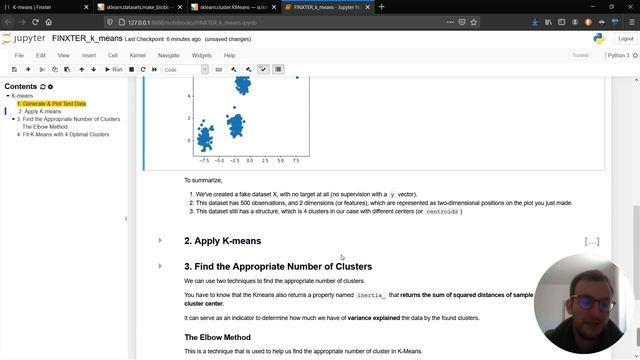Refresh the Contents table of contents
640x360 pixels.
point(42,87)
